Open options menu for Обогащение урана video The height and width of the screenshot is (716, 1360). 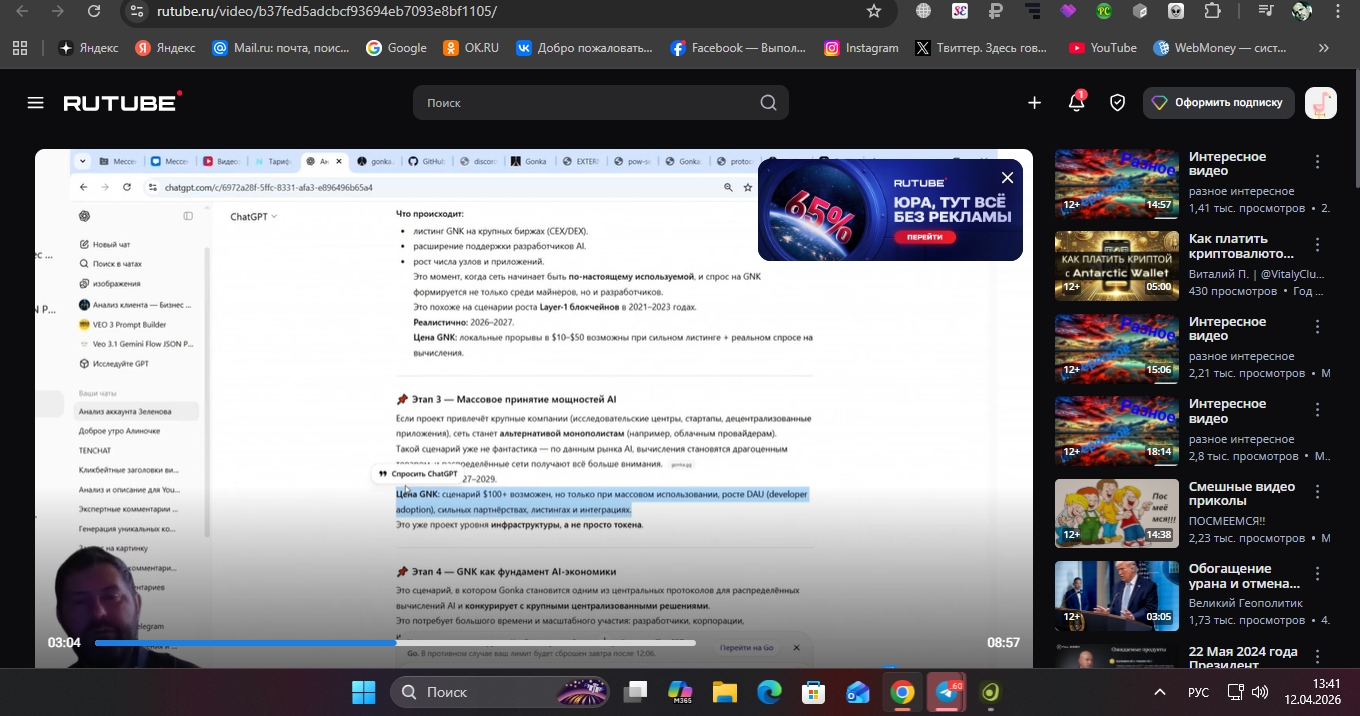point(1318,574)
